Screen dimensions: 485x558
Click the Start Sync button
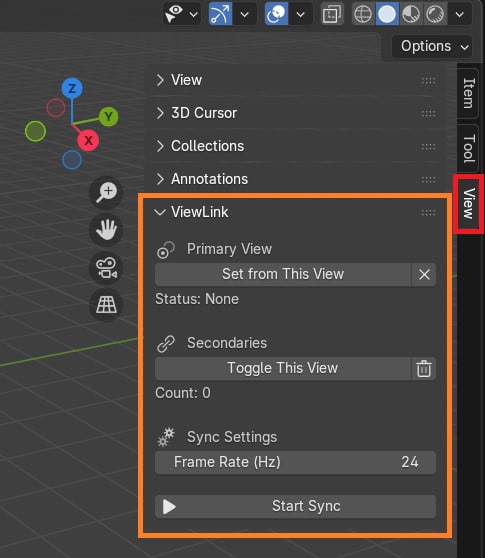tap(295, 506)
